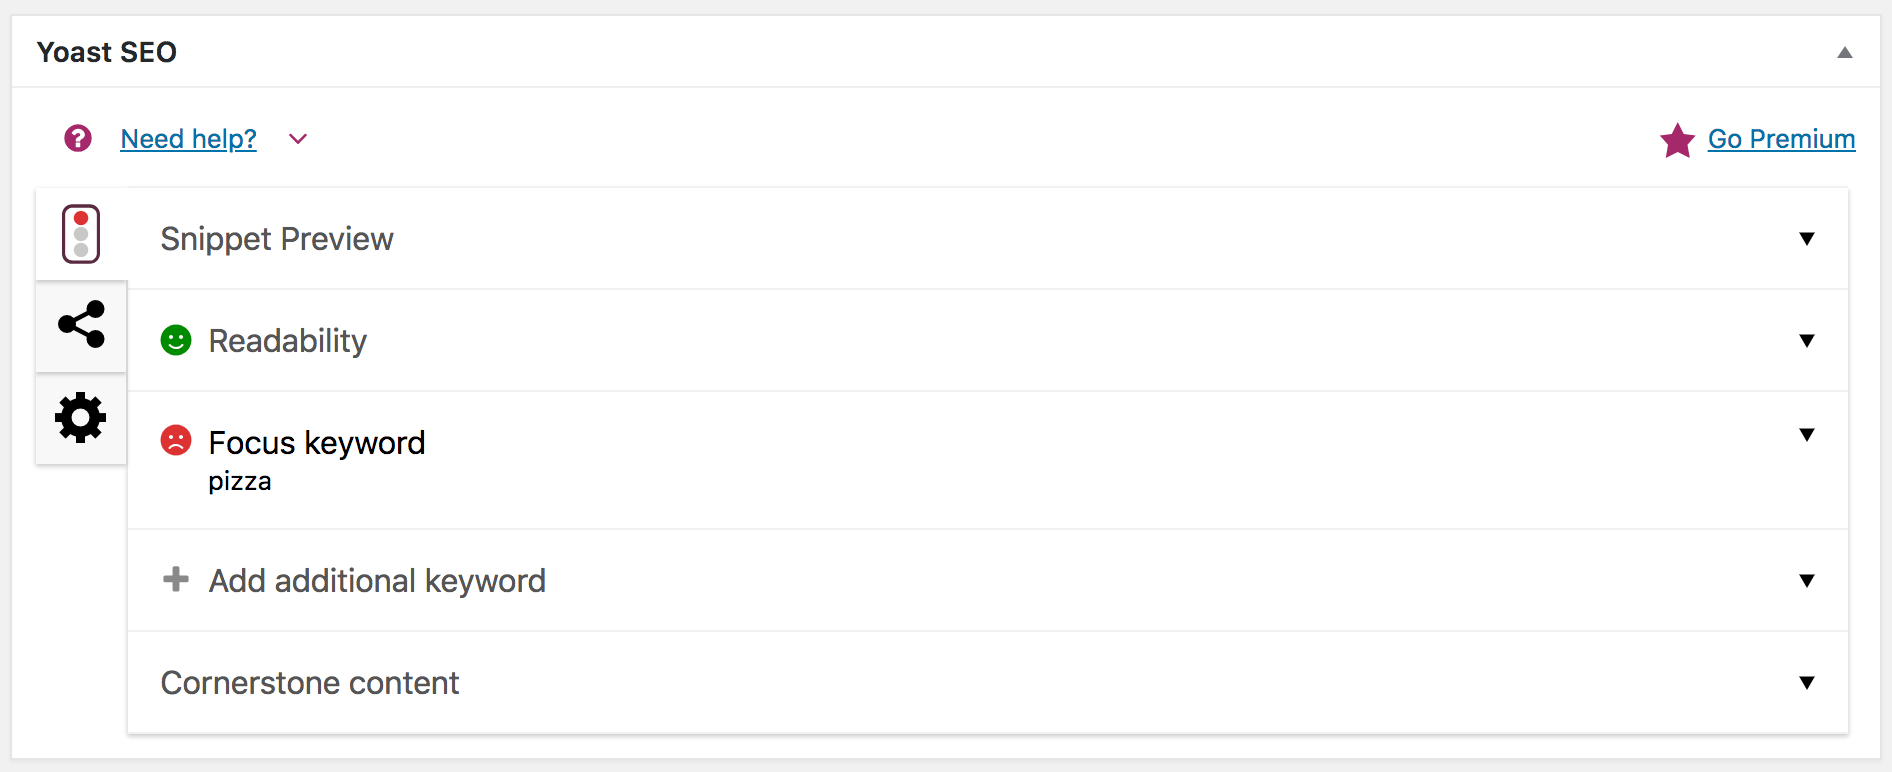Viewport: 1892px width, 772px height.
Task: Click the Cornerstone content heading
Action: pos(310,683)
